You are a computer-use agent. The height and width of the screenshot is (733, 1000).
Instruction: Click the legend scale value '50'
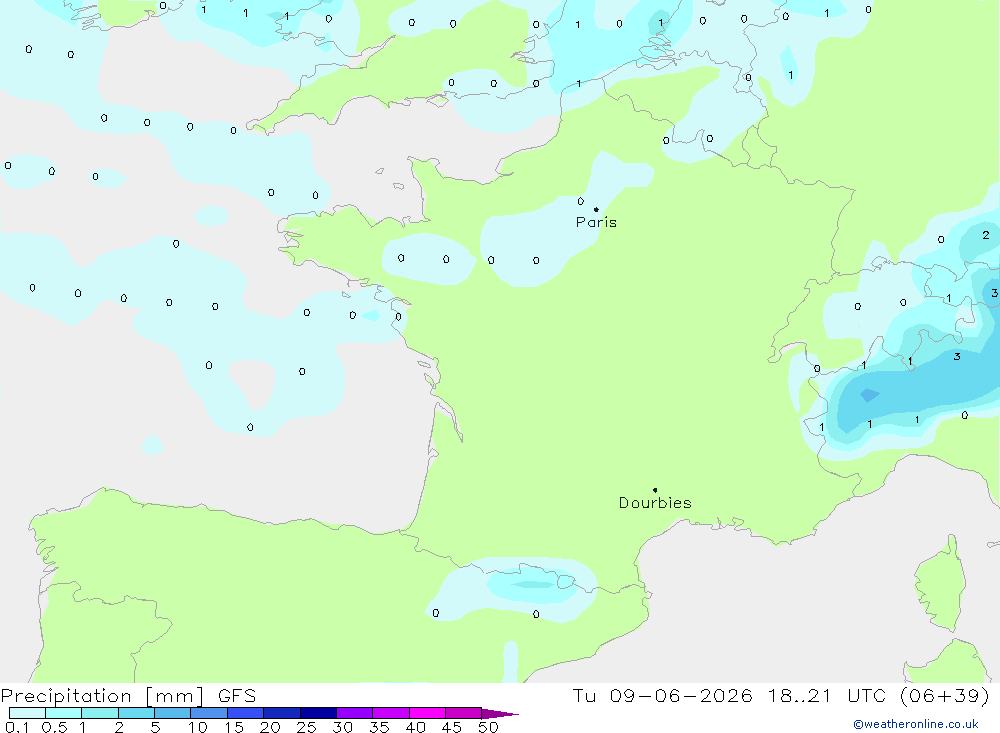(x=488, y=727)
